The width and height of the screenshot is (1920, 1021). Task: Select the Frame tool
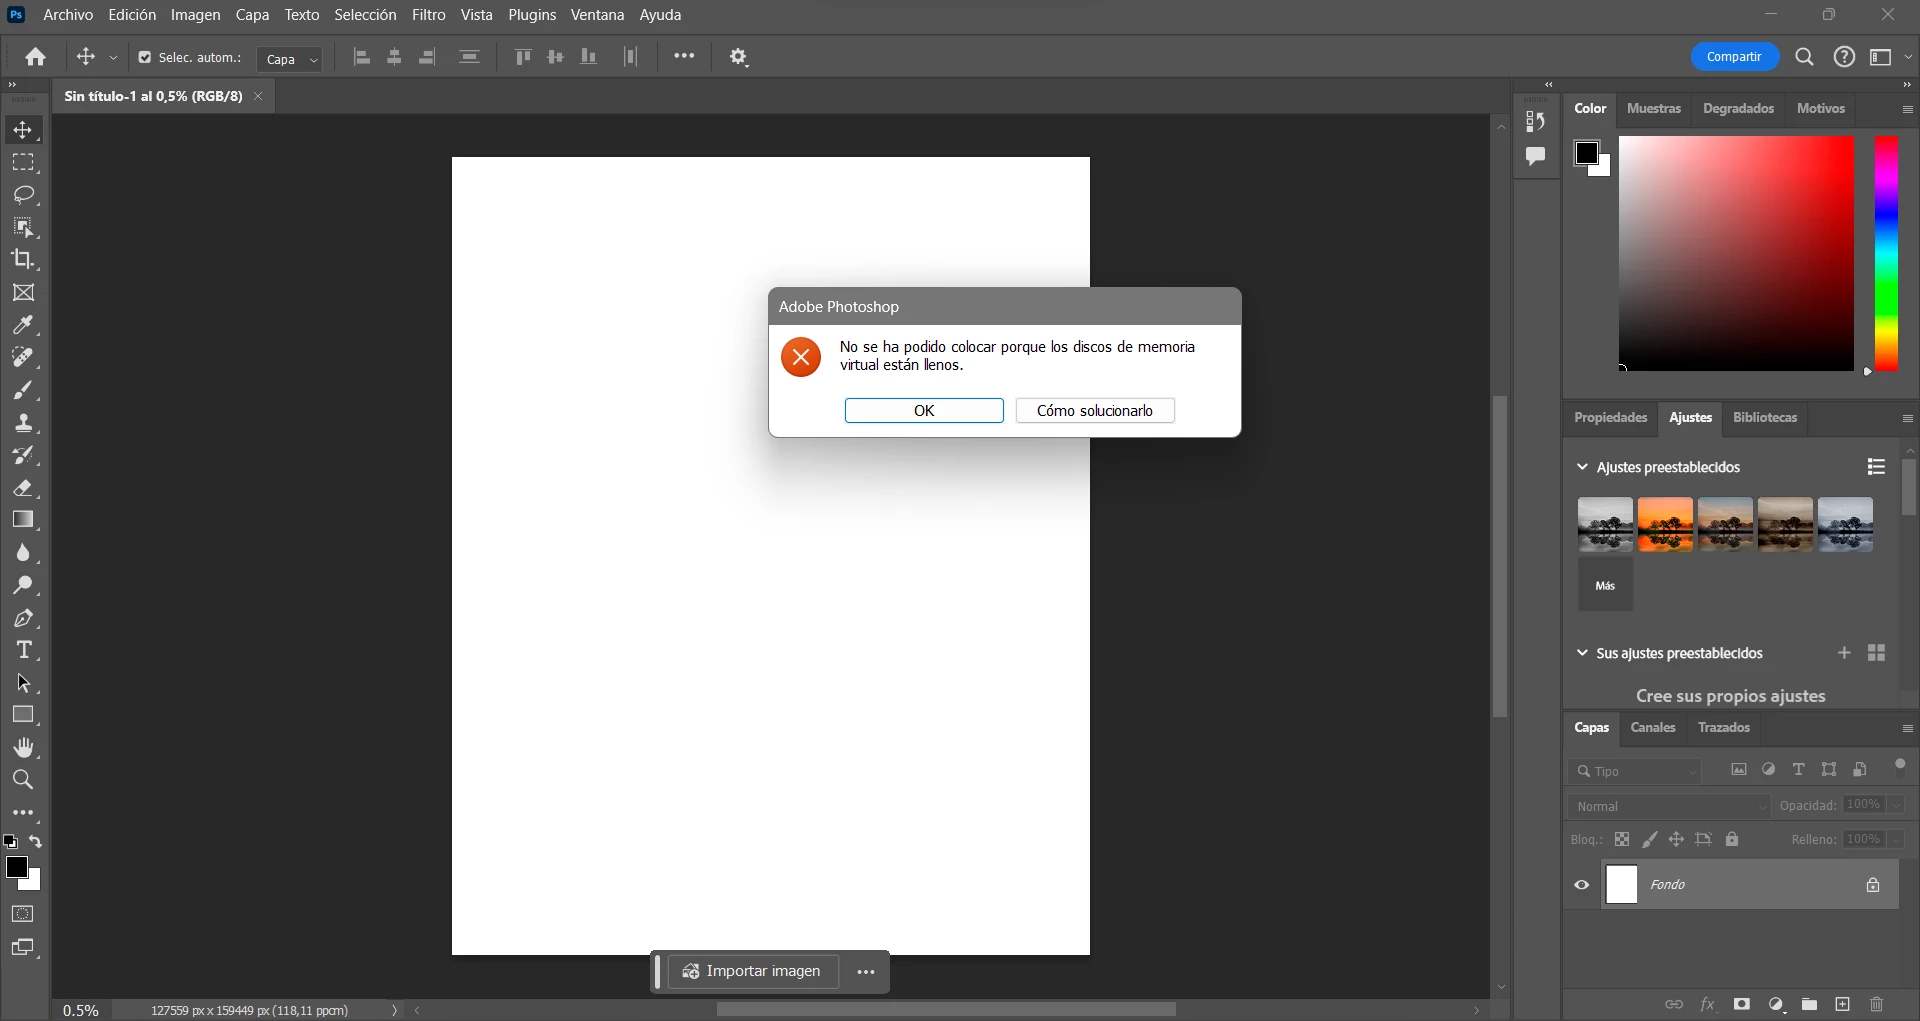point(23,292)
